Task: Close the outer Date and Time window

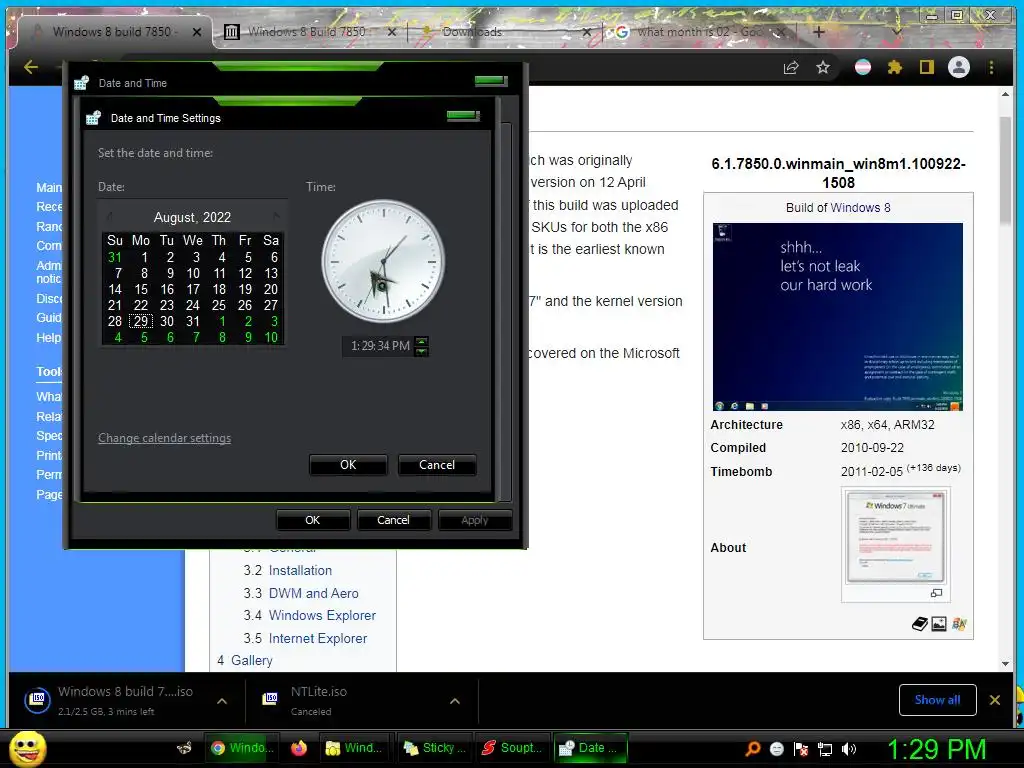Action: click(x=491, y=80)
